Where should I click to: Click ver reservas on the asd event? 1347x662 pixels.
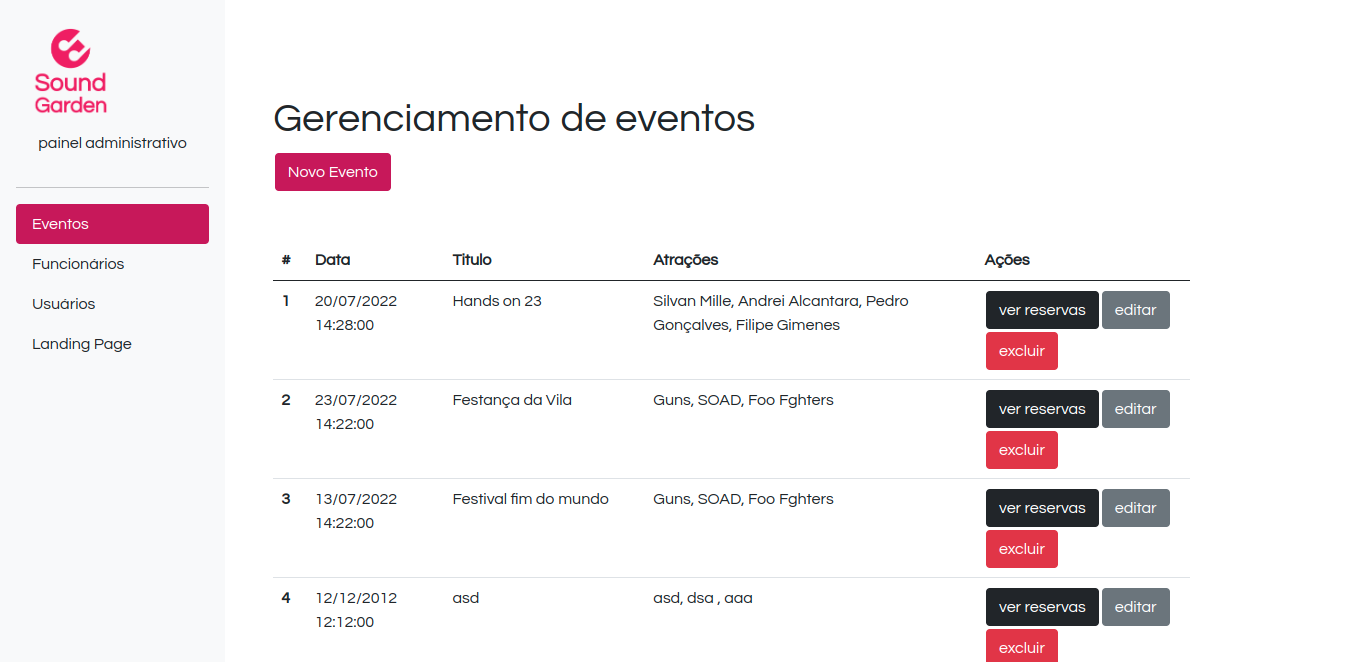pos(1041,606)
